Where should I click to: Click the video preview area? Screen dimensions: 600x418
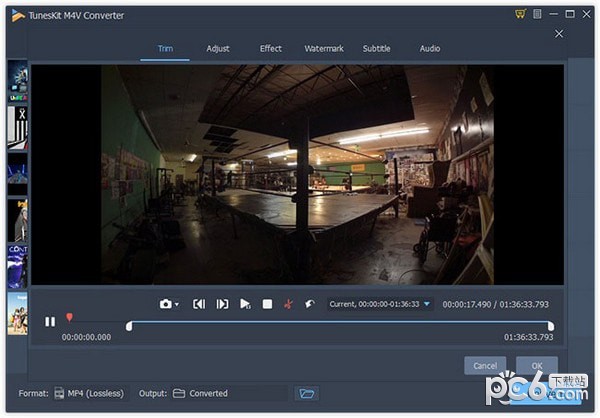(297, 175)
